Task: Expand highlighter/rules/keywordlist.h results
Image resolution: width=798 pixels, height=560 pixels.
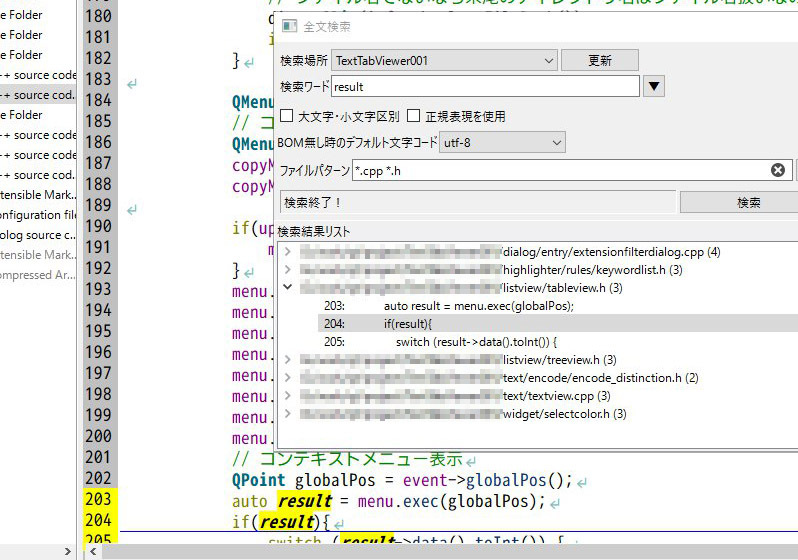Action: point(288,270)
